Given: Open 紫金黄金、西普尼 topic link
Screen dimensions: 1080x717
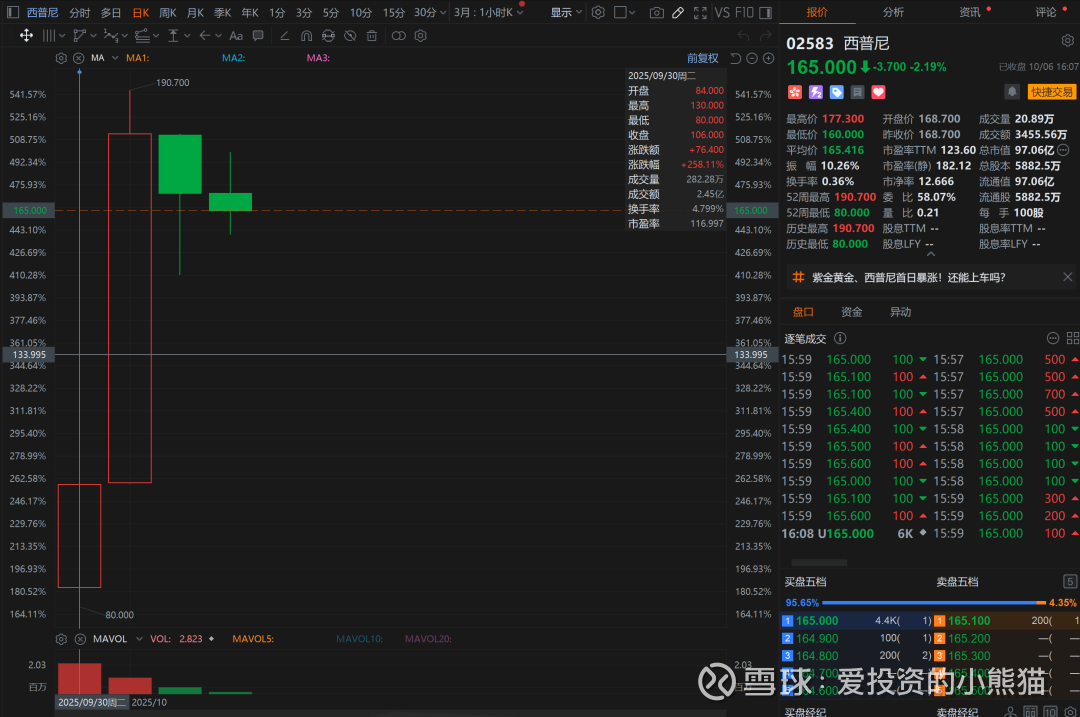Looking at the screenshot, I should (x=908, y=278).
